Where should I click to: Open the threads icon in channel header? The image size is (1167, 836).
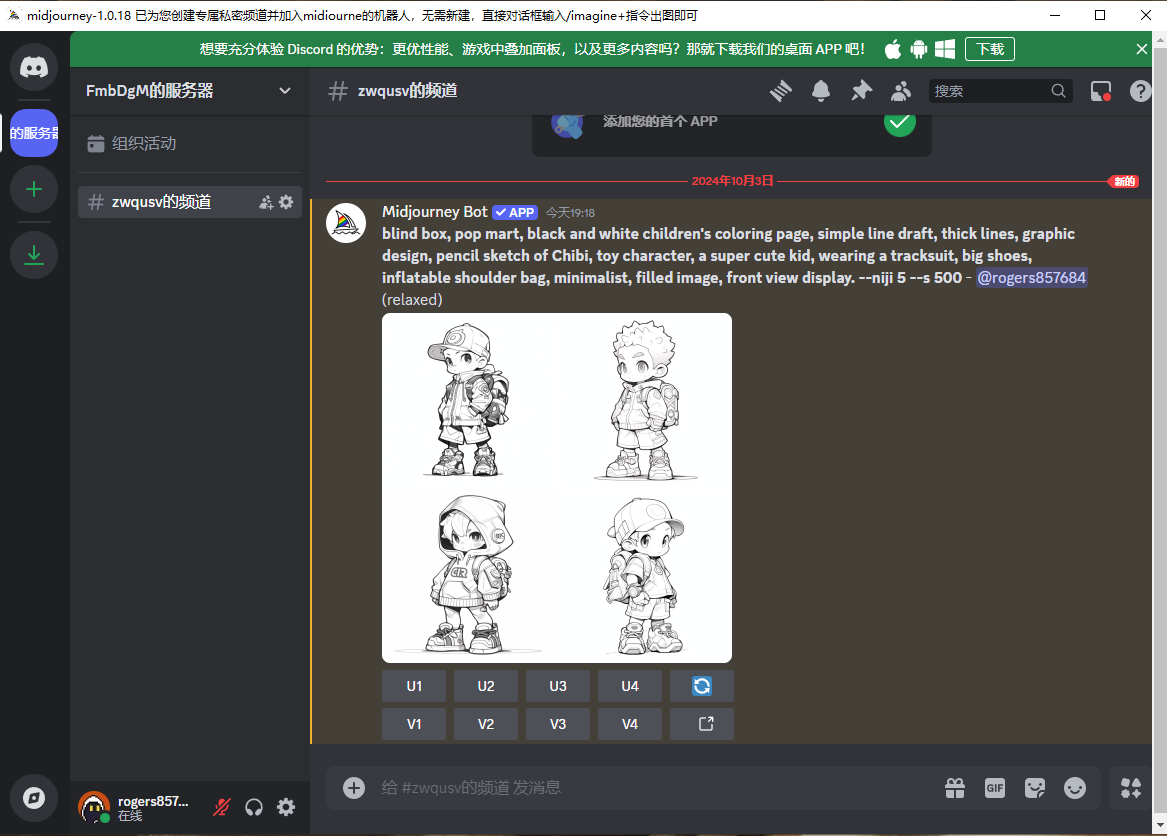tap(781, 91)
